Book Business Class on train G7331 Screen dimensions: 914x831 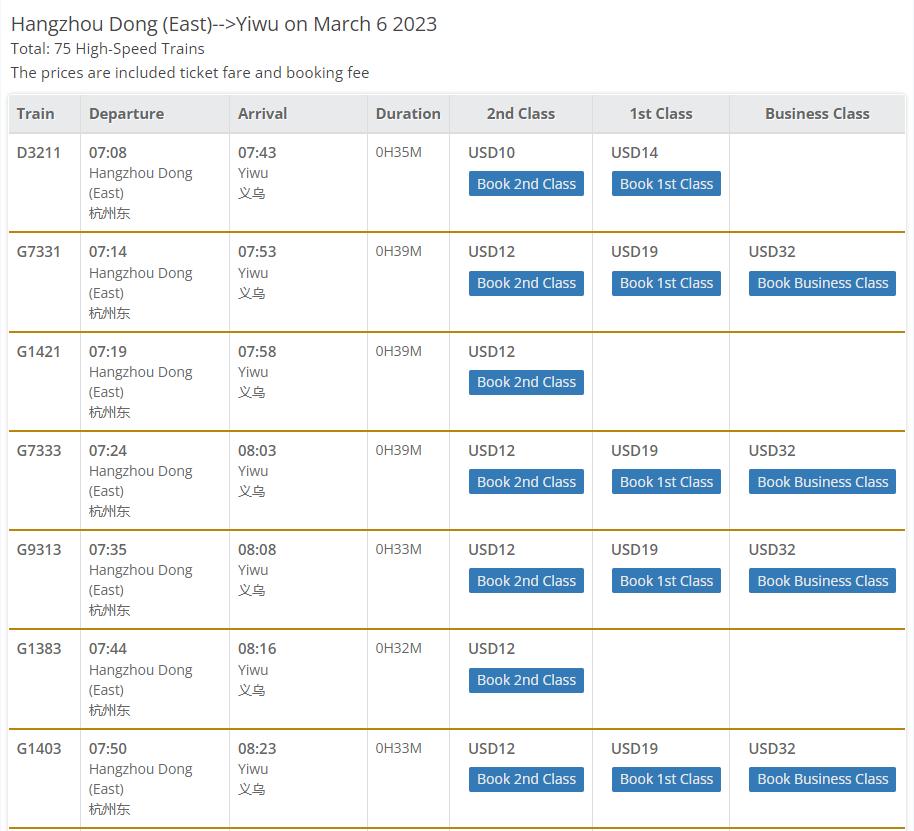click(x=822, y=283)
